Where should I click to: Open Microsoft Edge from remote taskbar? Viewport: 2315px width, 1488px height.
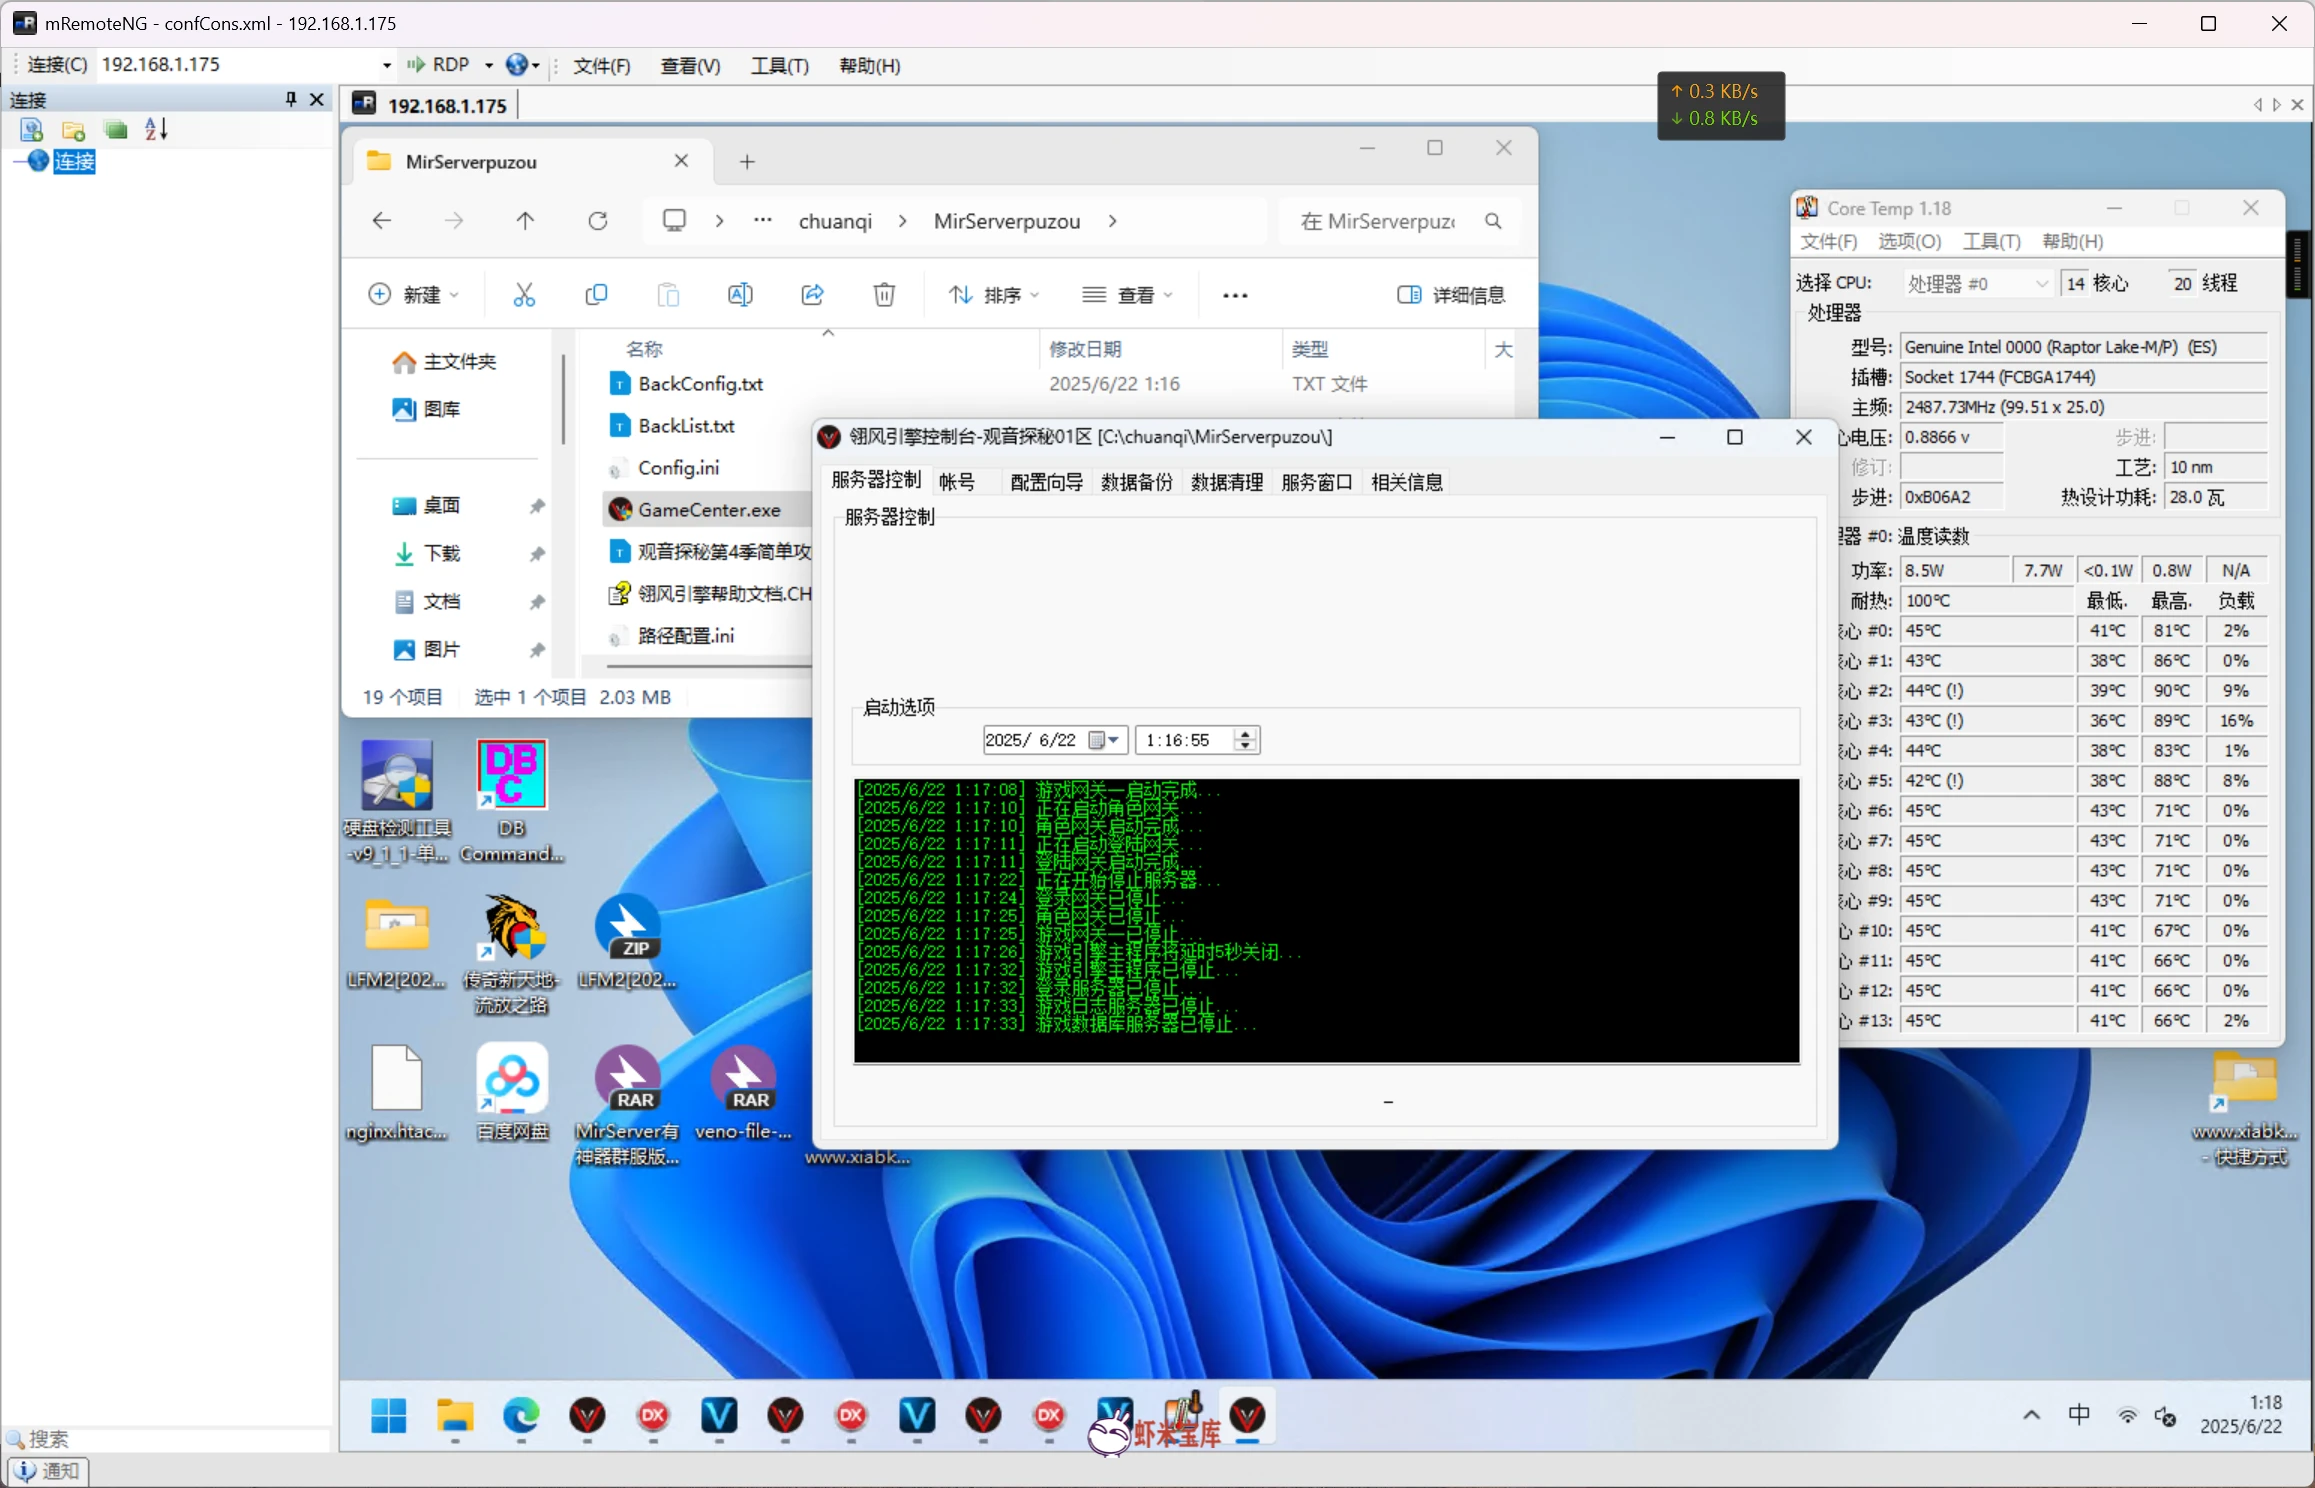coord(521,1416)
